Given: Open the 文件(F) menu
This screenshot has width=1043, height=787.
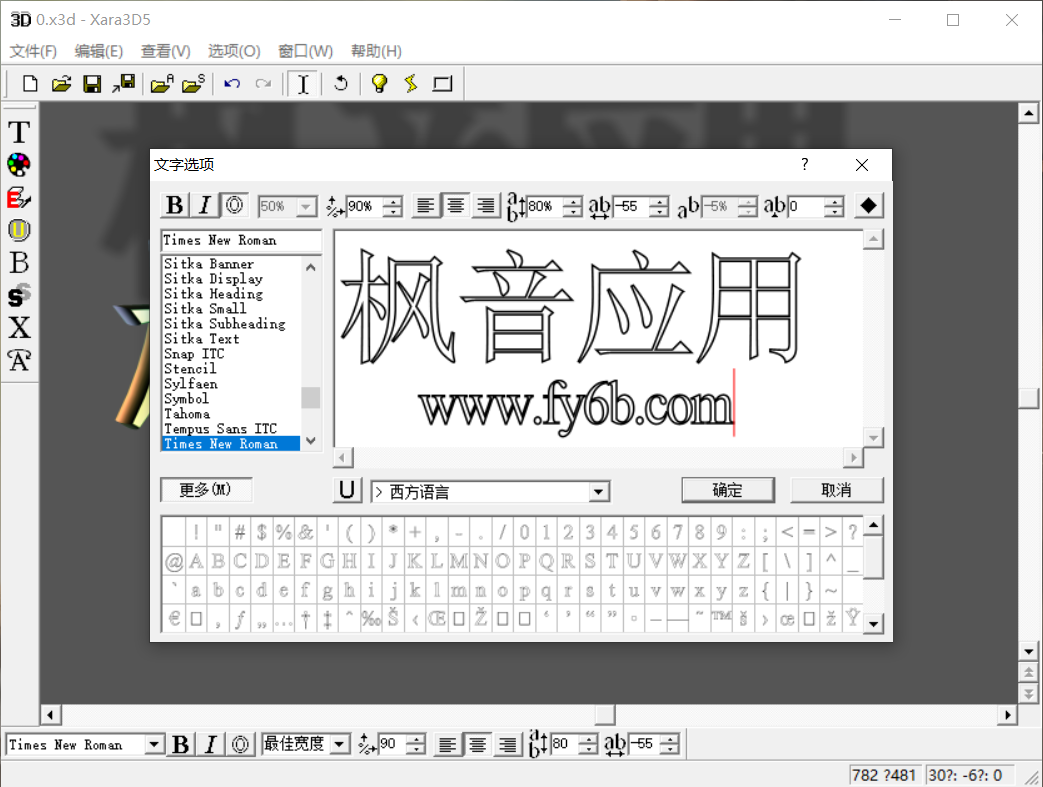Looking at the screenshot, I should tap(33, 51).
